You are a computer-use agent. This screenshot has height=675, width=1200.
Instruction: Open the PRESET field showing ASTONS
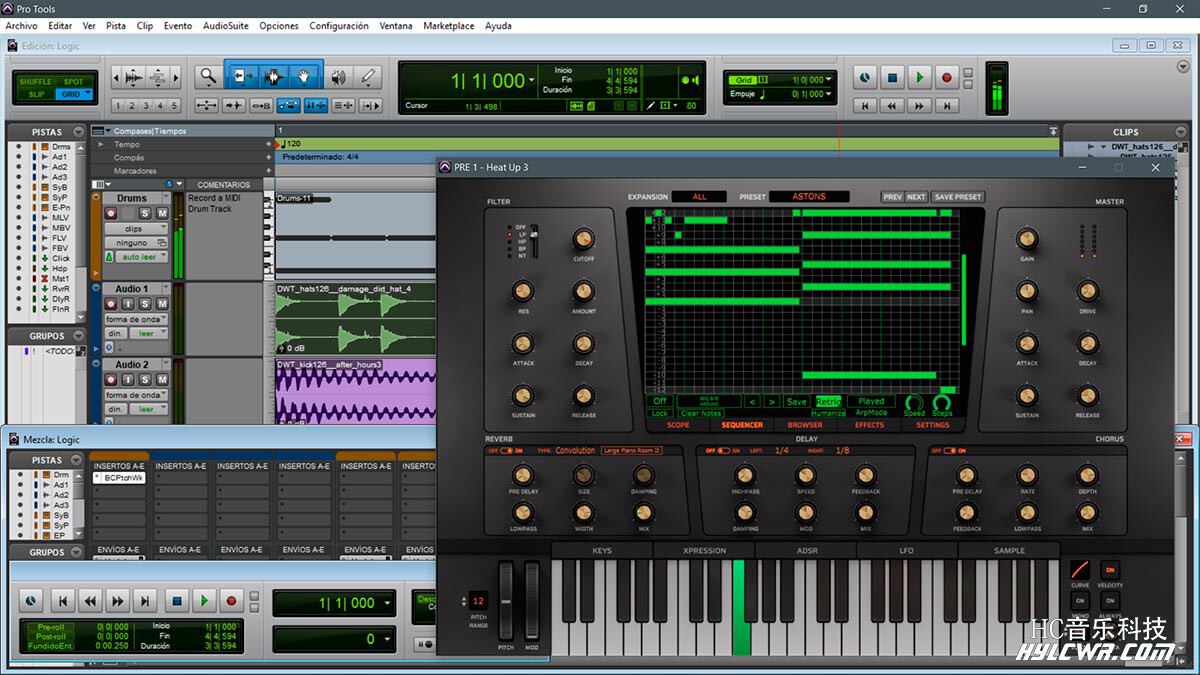click(809, 197)
